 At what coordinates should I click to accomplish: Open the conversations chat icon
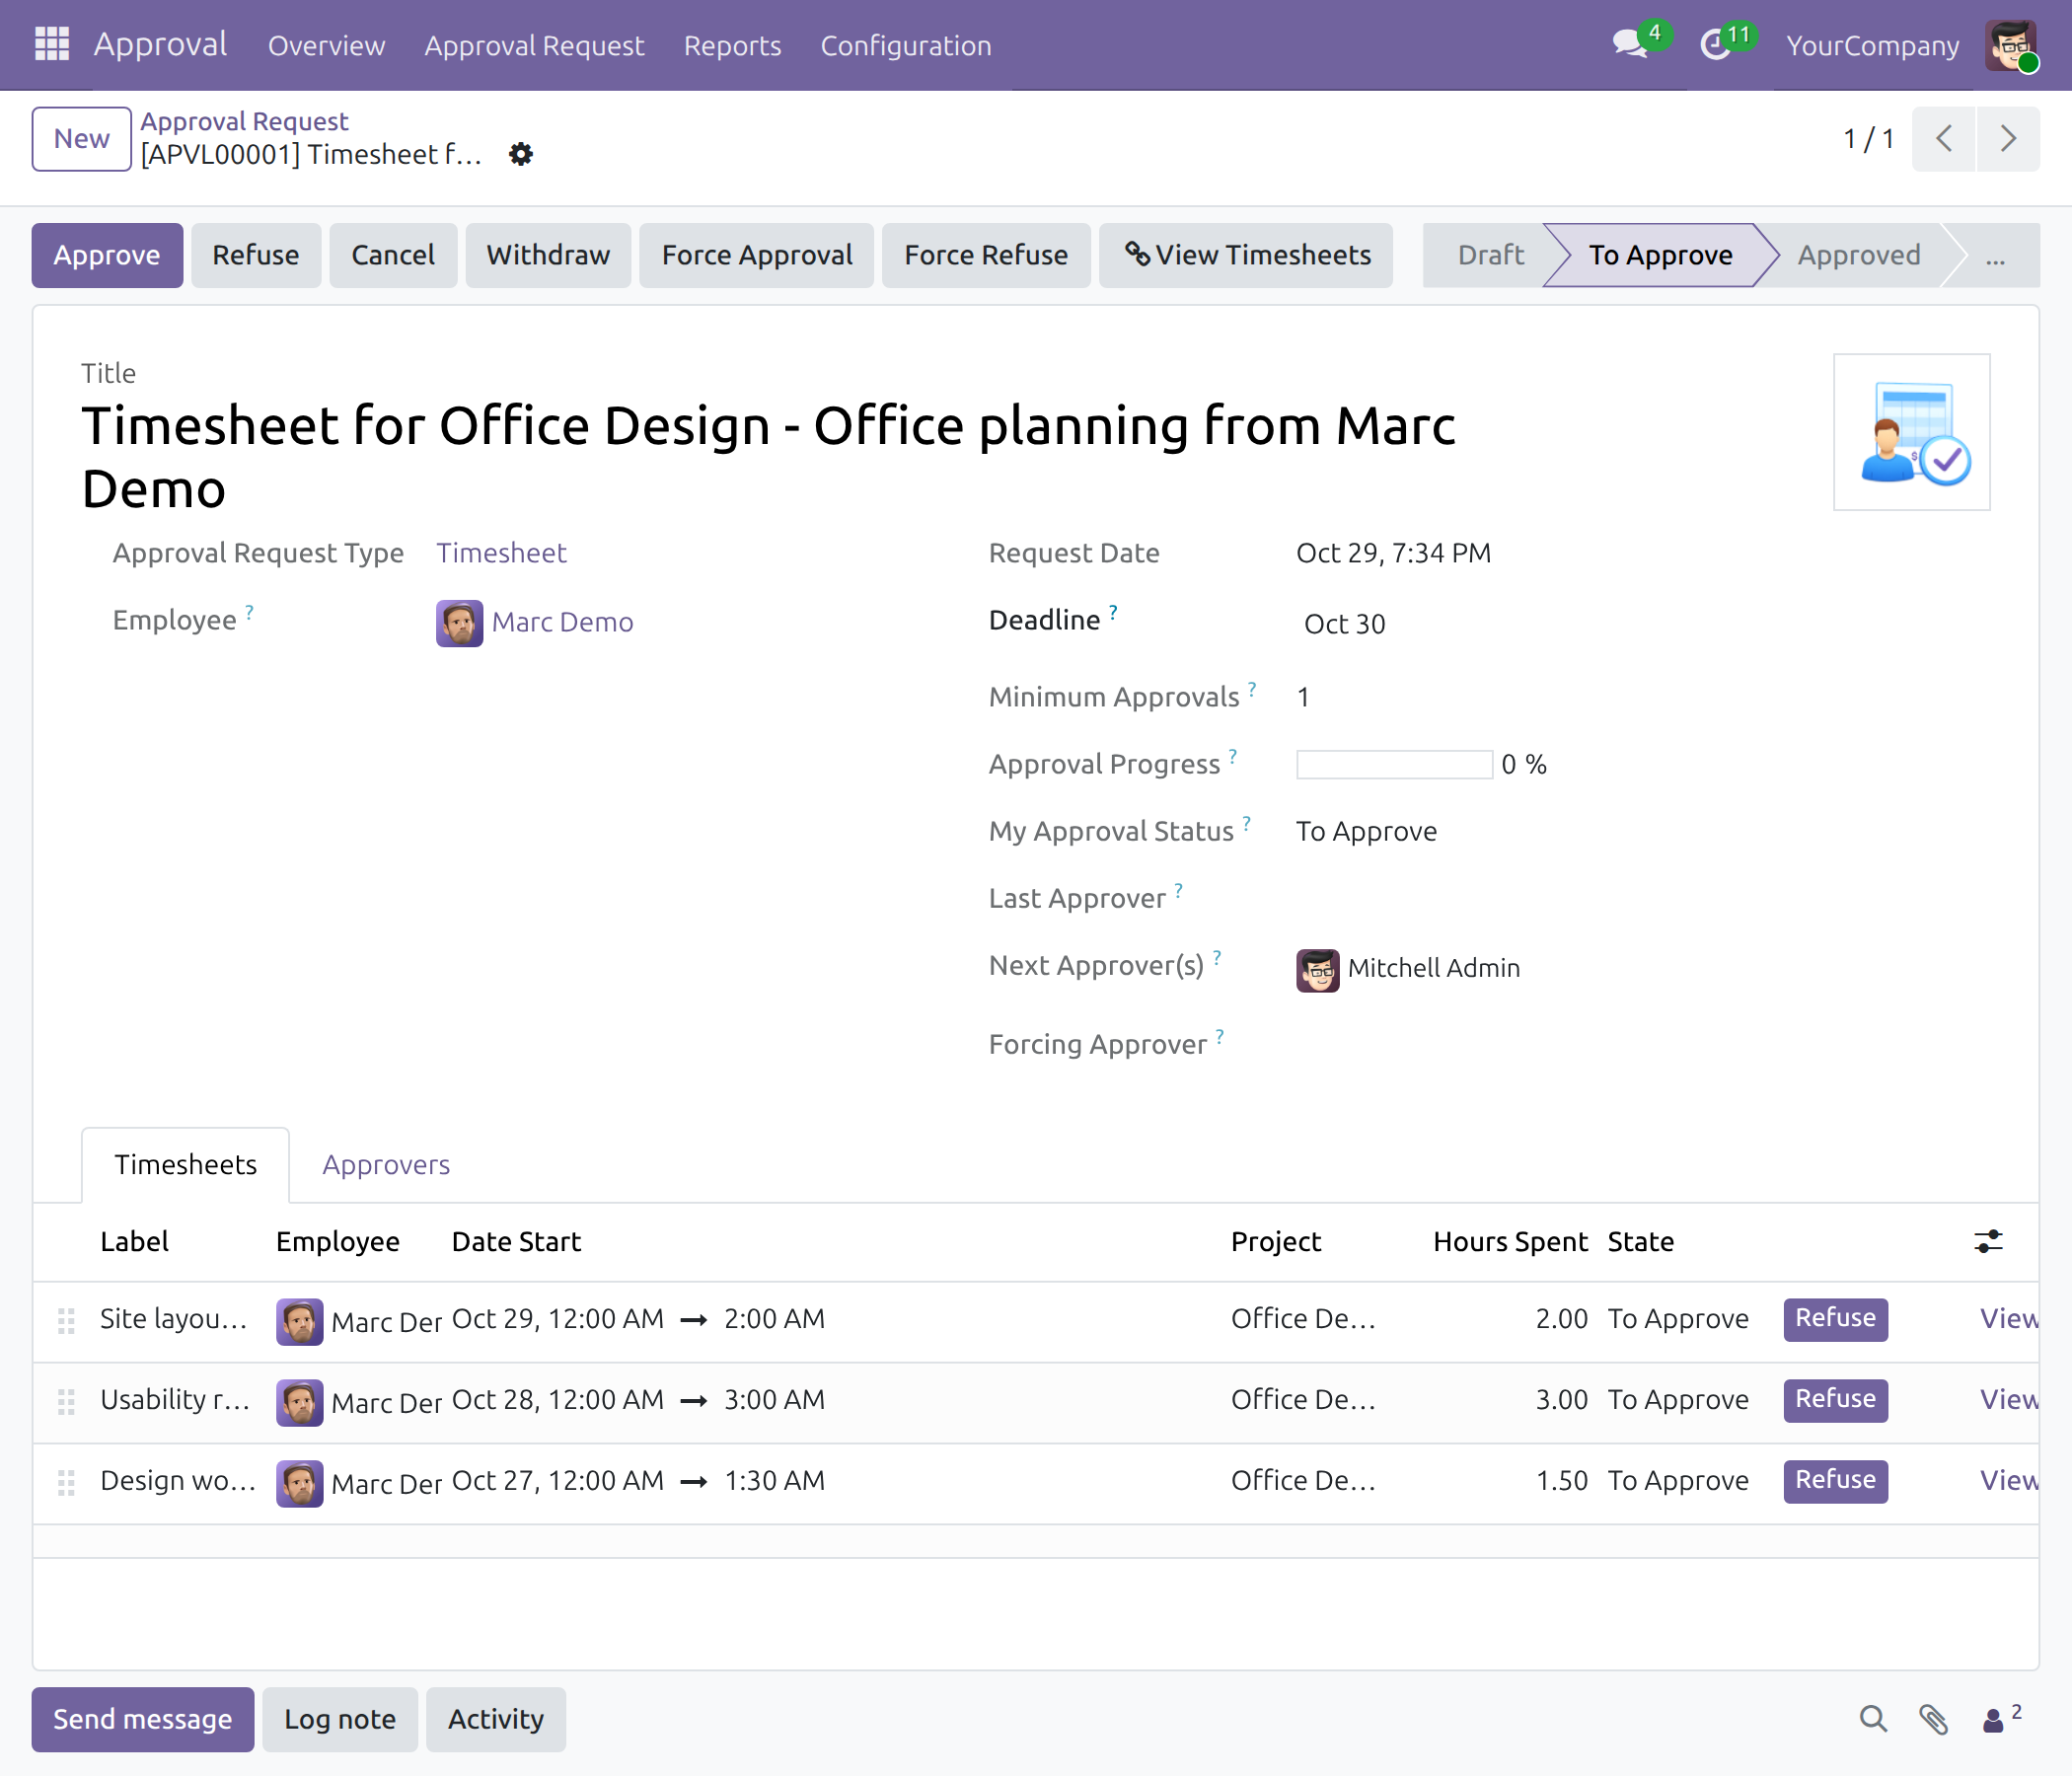(x=1630, y=44)
